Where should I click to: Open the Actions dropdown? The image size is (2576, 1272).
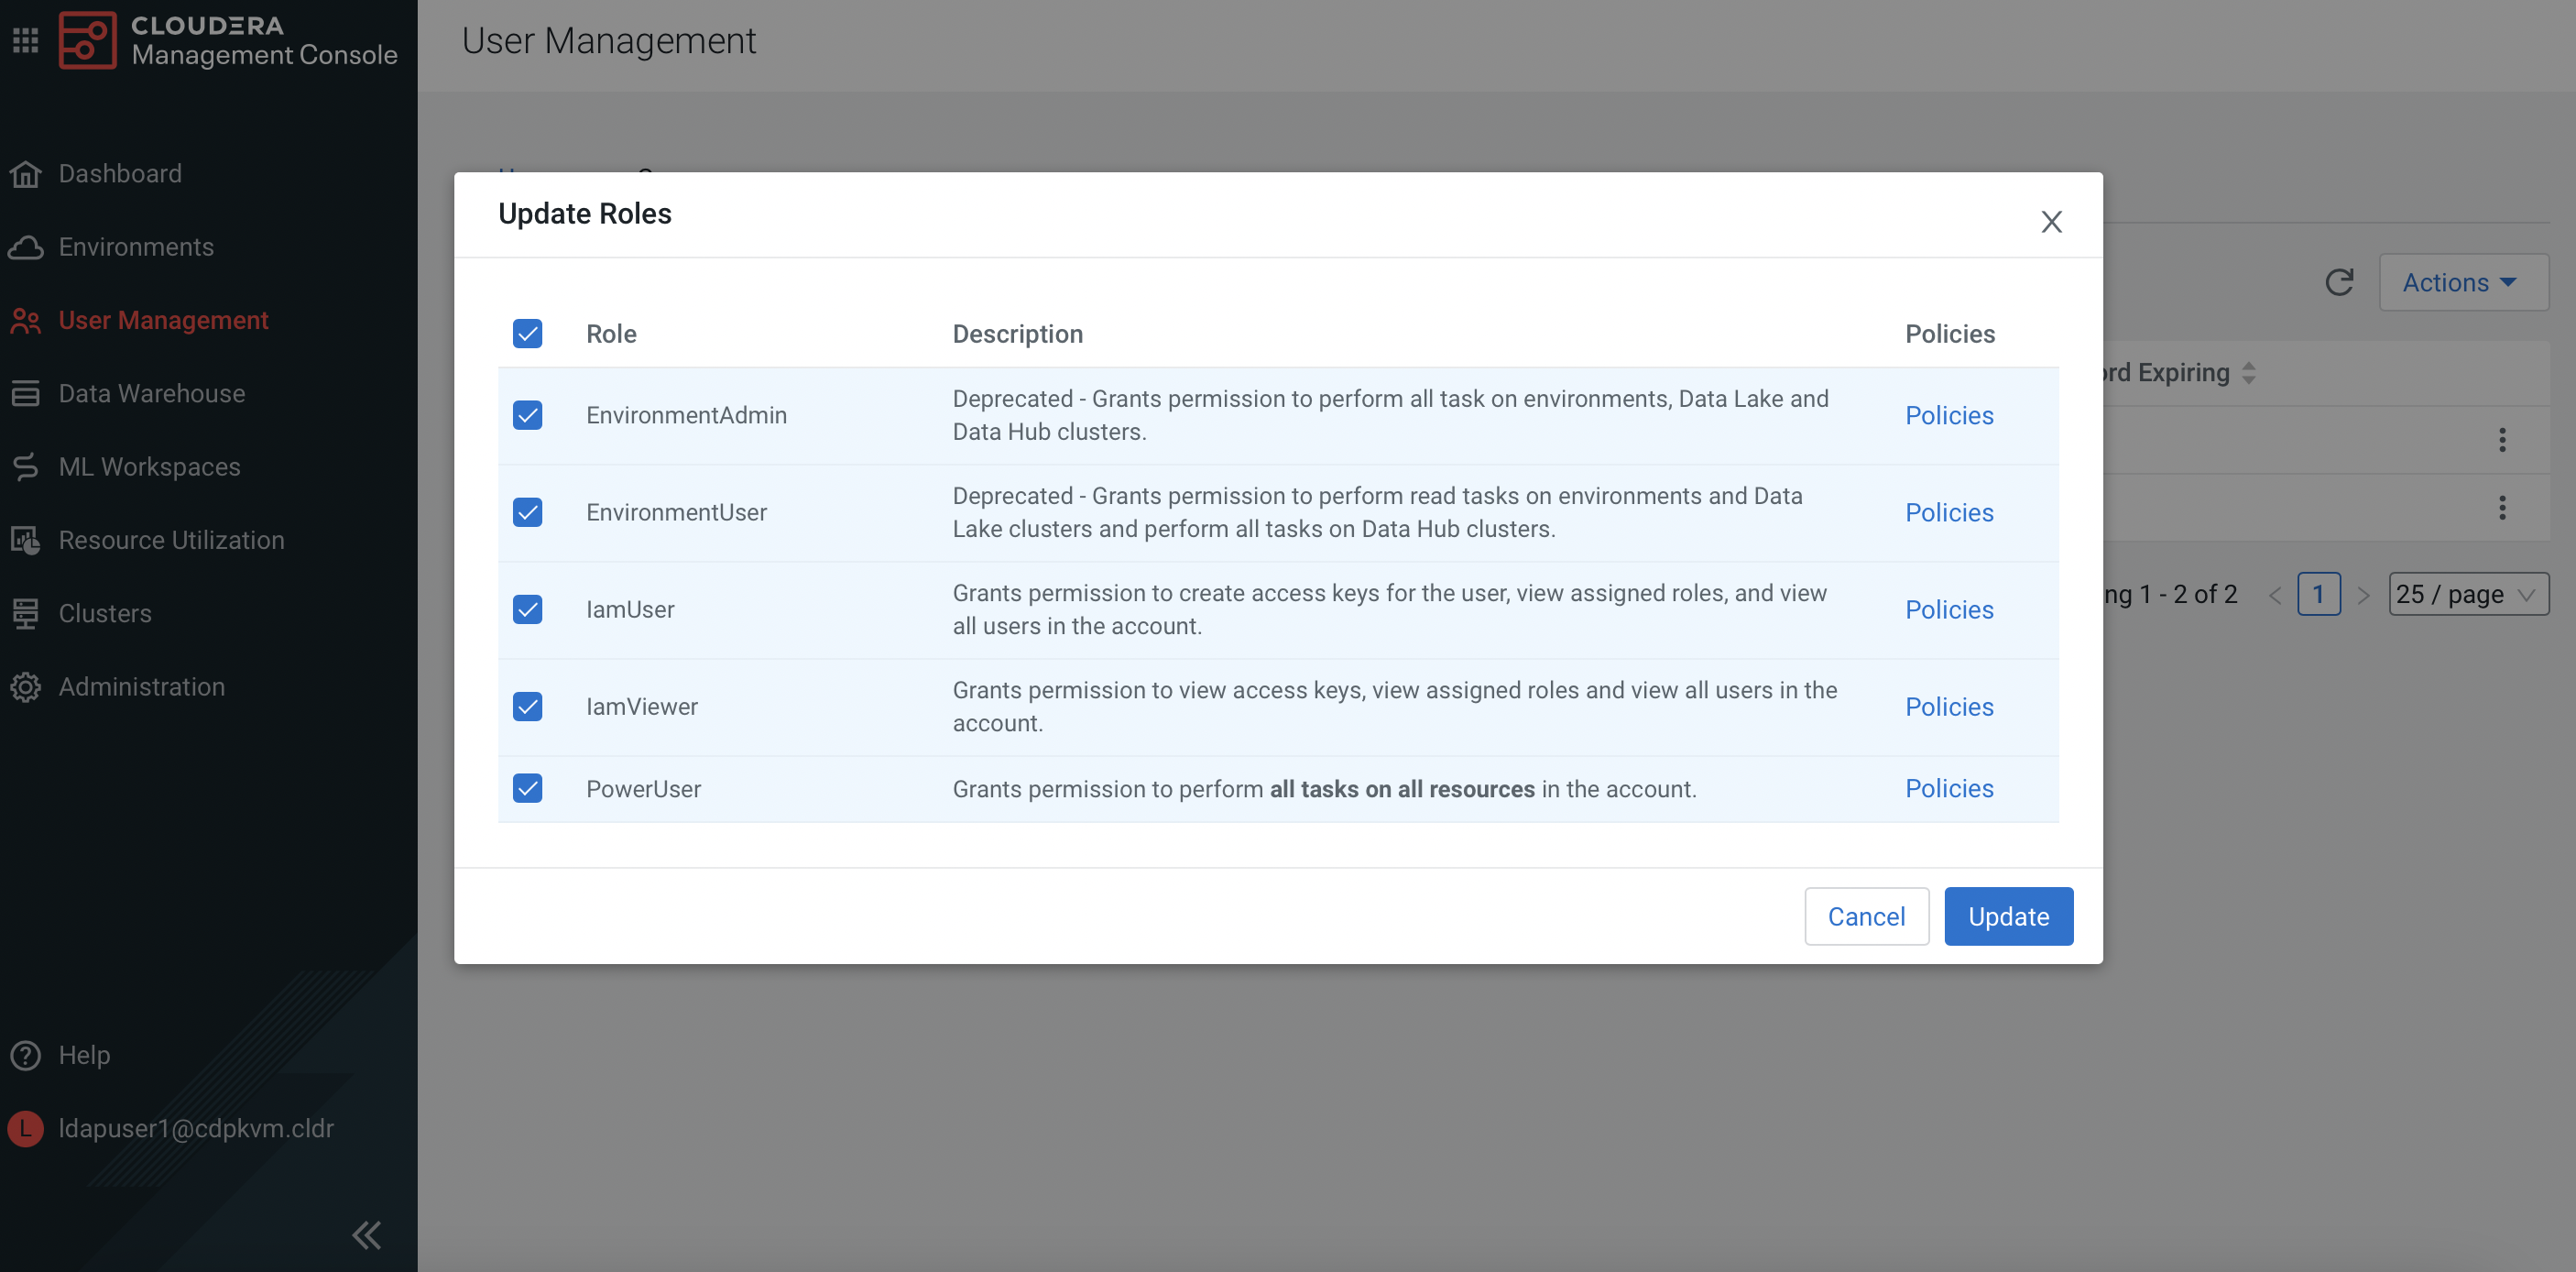click(x=2461, y=283)
